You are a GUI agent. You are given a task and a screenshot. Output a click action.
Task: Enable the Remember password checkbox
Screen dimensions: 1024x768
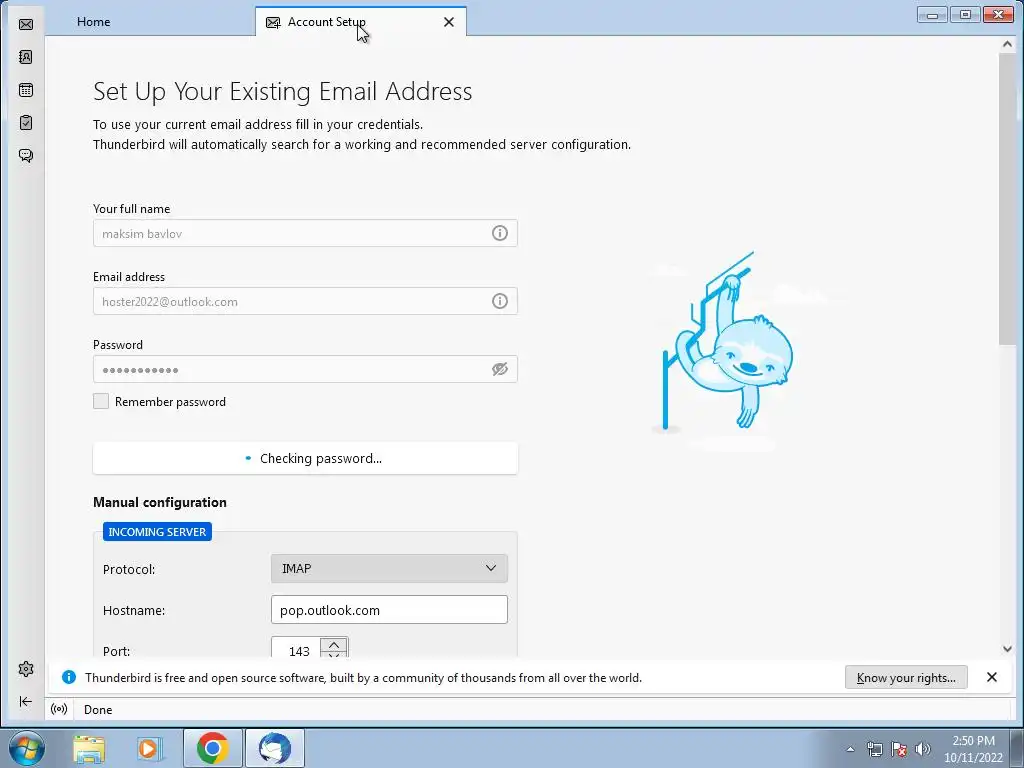click(101, 401)
